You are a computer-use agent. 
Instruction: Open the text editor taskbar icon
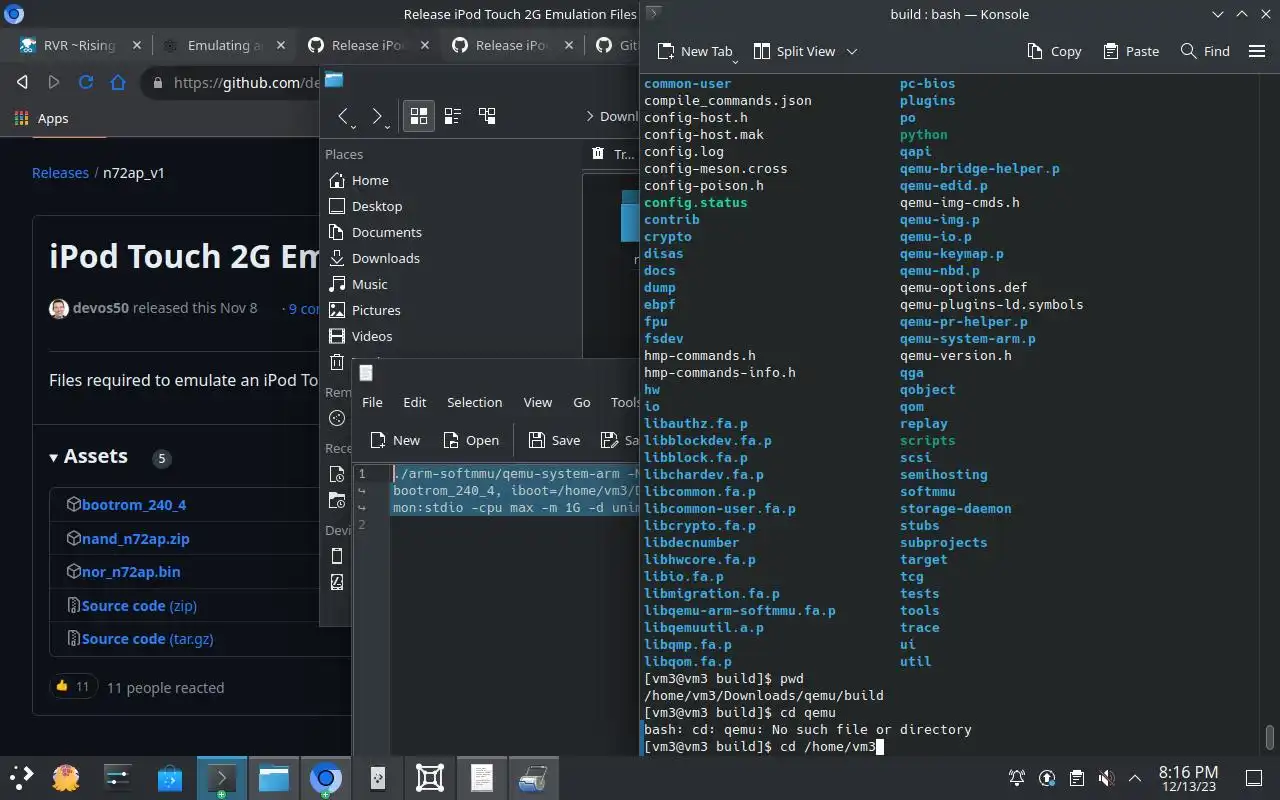point(482,777)
